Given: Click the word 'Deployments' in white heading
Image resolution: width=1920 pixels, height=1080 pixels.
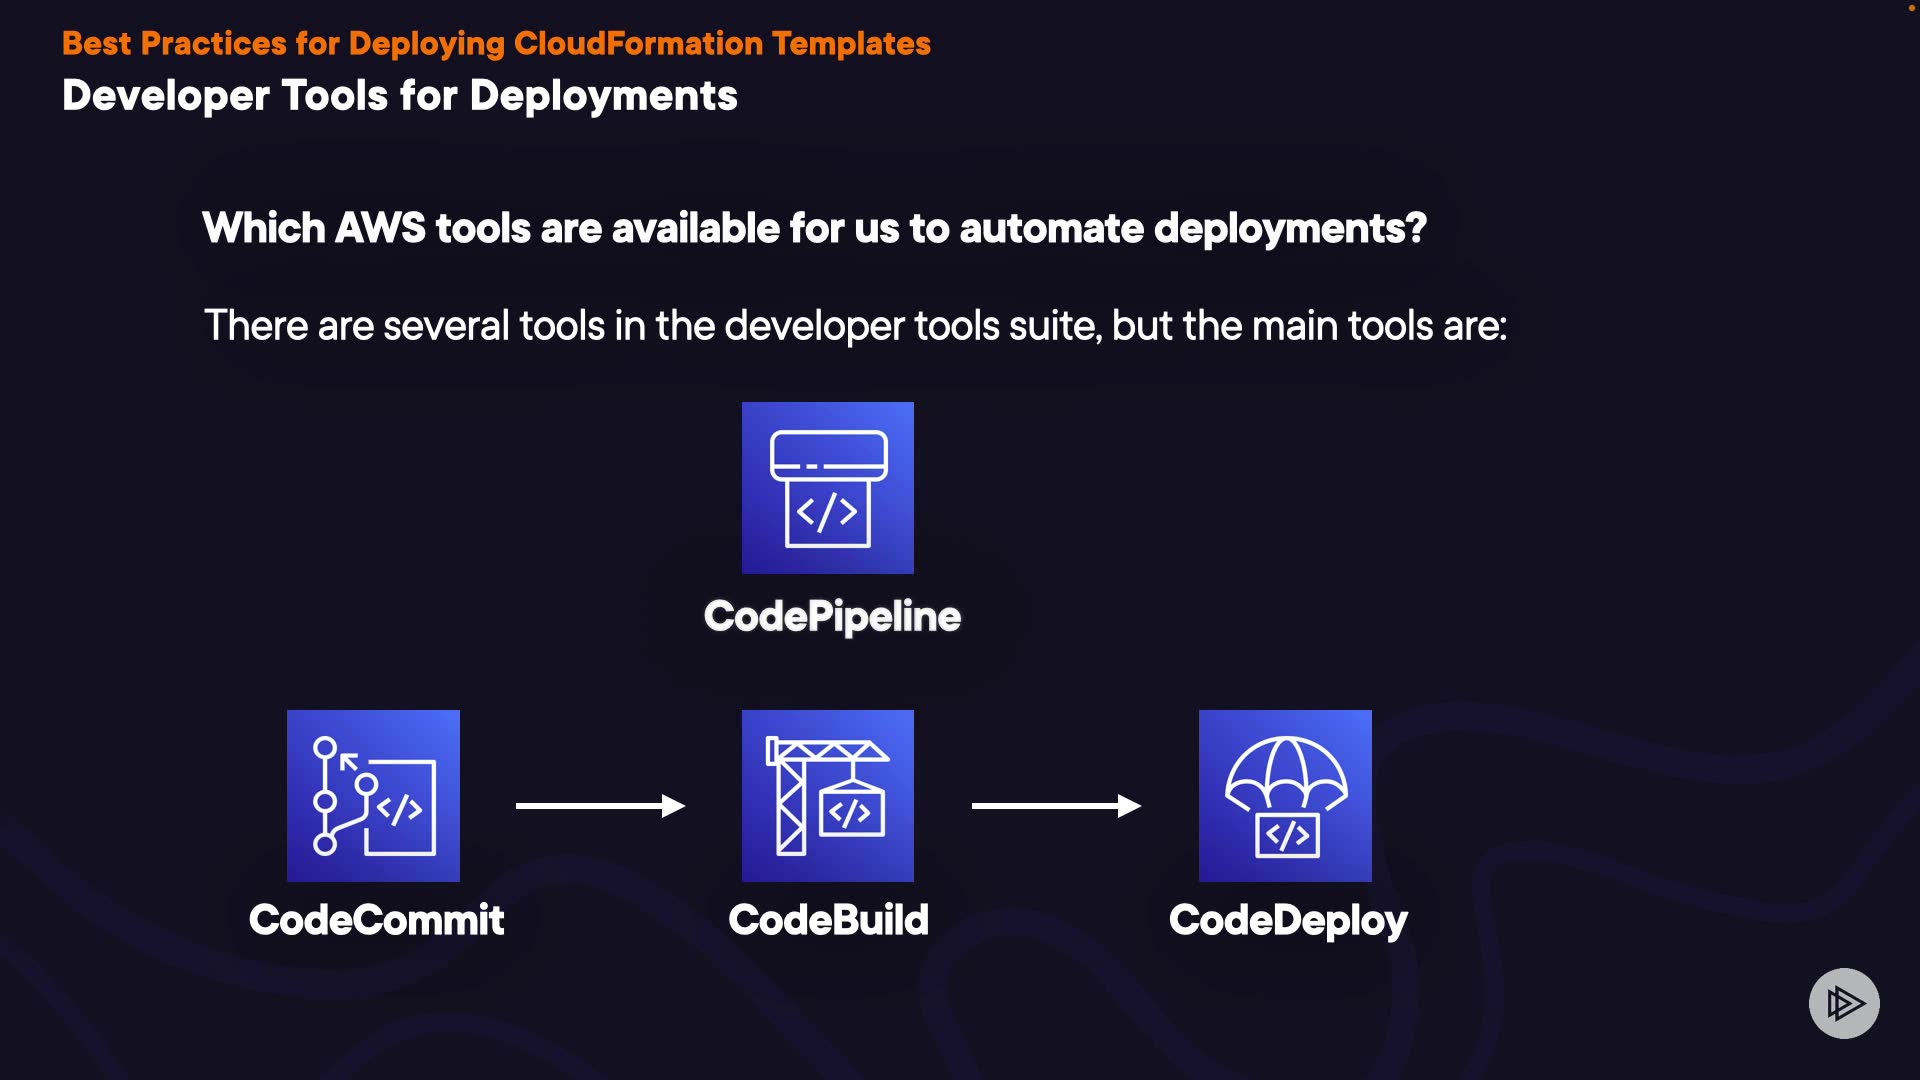Looking at the screenshot, I should pos(603,96).
